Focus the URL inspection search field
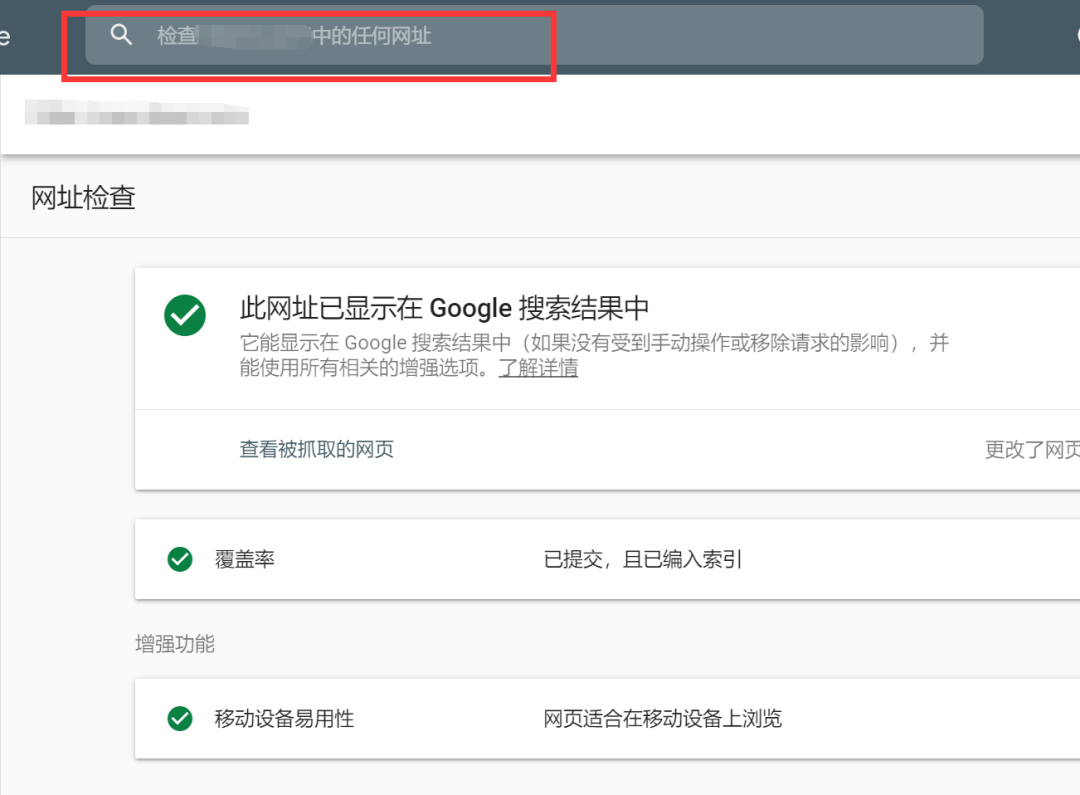Viewport: 1080px width, 795px height. 534,35
